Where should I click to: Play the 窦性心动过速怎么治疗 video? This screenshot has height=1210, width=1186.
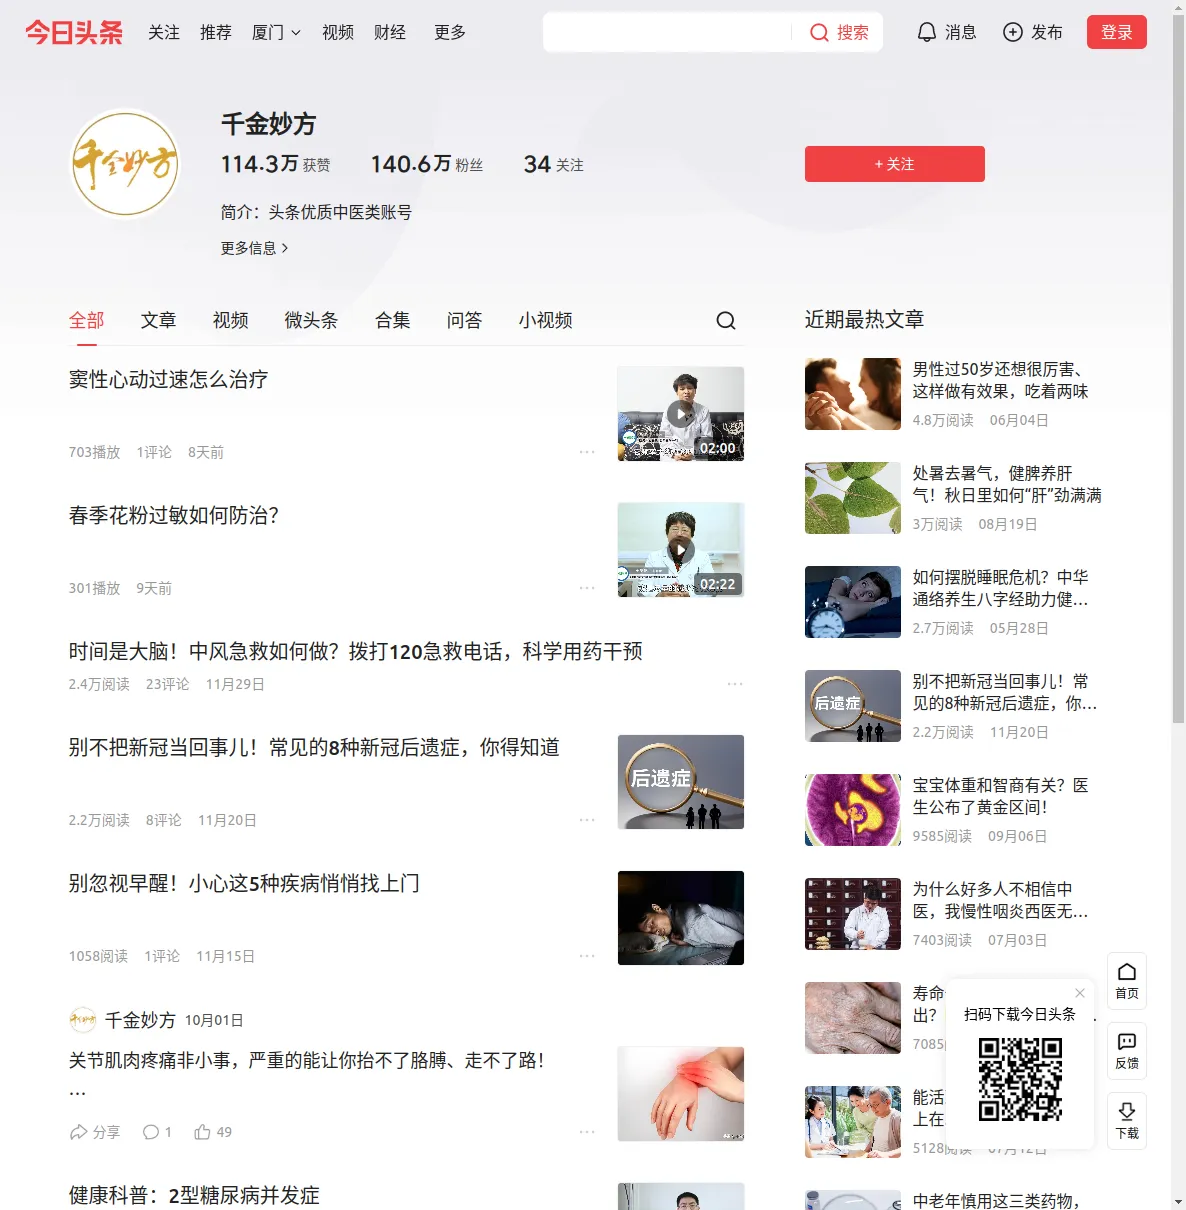pyautogui.click(x=681, y=414)
